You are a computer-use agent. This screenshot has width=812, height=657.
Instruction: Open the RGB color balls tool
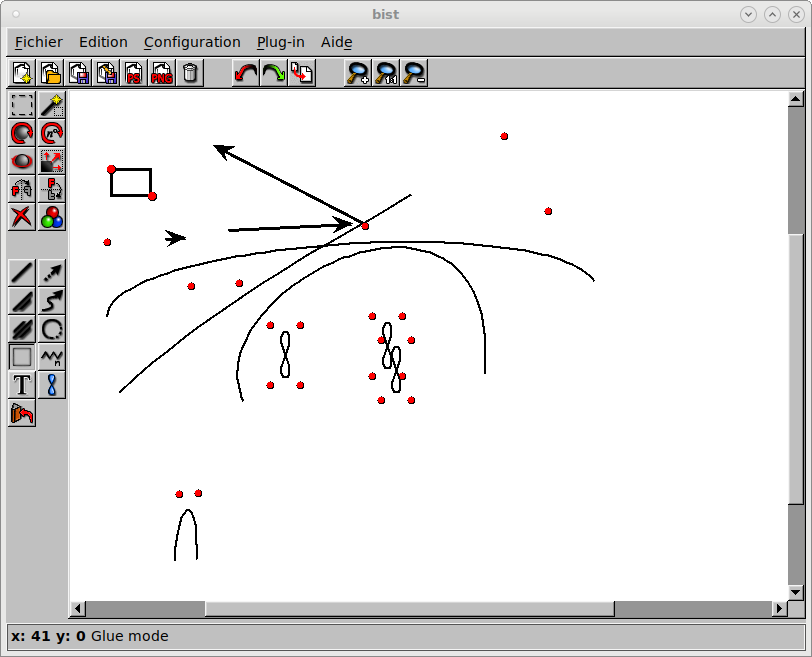point(52,217)
